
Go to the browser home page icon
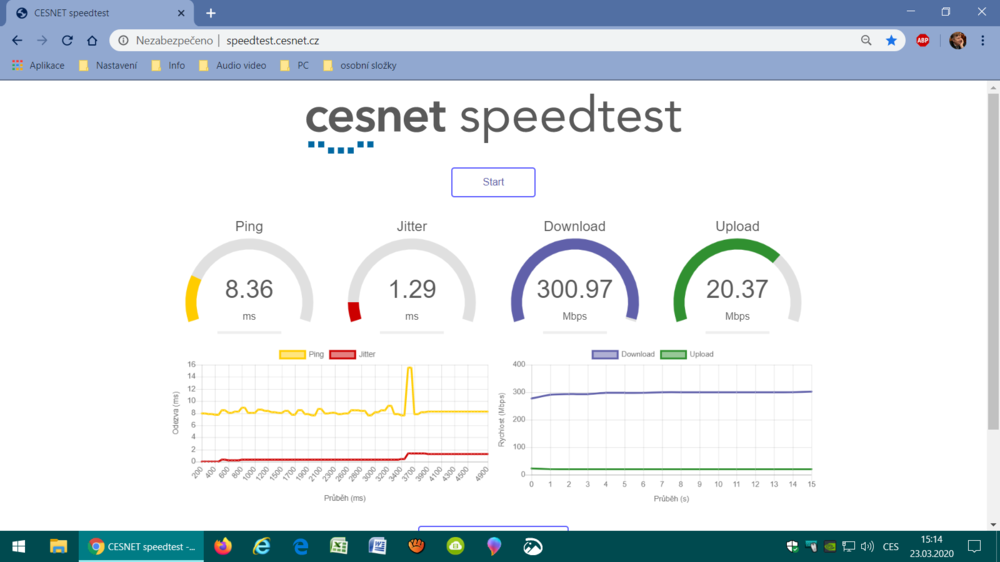92,41
